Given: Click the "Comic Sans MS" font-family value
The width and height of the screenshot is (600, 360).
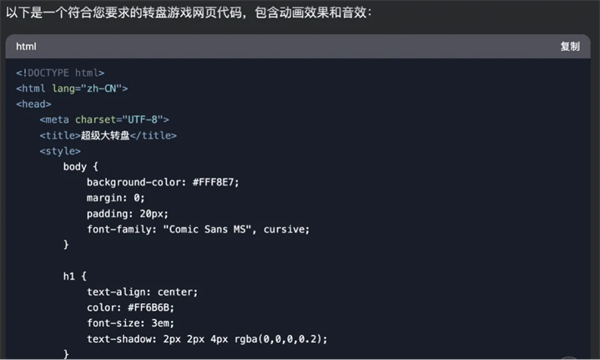Looking at the screenshot, I should point(207,229).
